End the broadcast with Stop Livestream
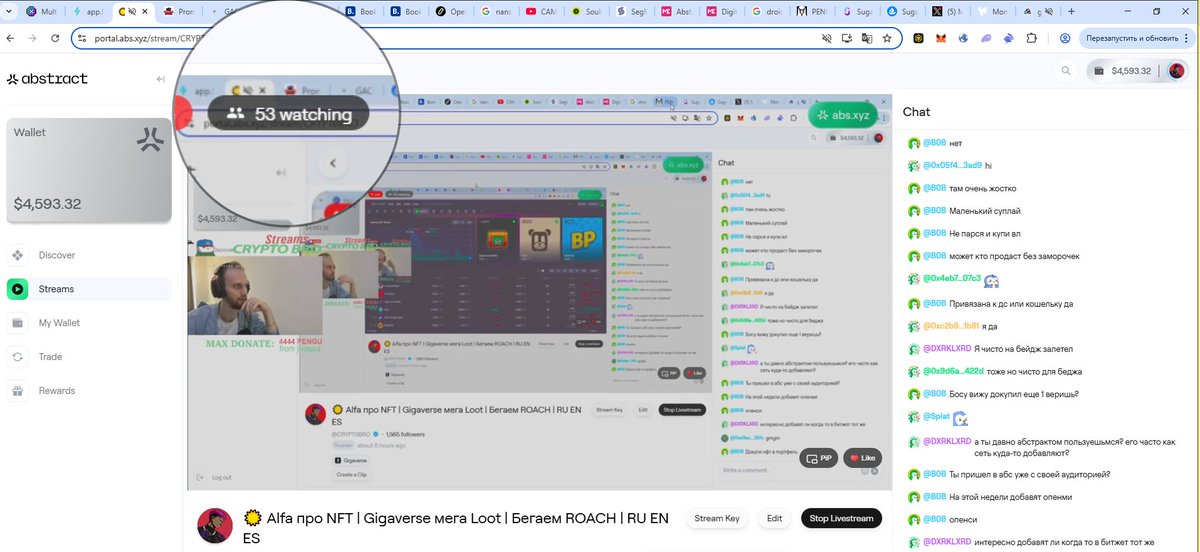Screen dimensions: 1200x552 (842, 518)
